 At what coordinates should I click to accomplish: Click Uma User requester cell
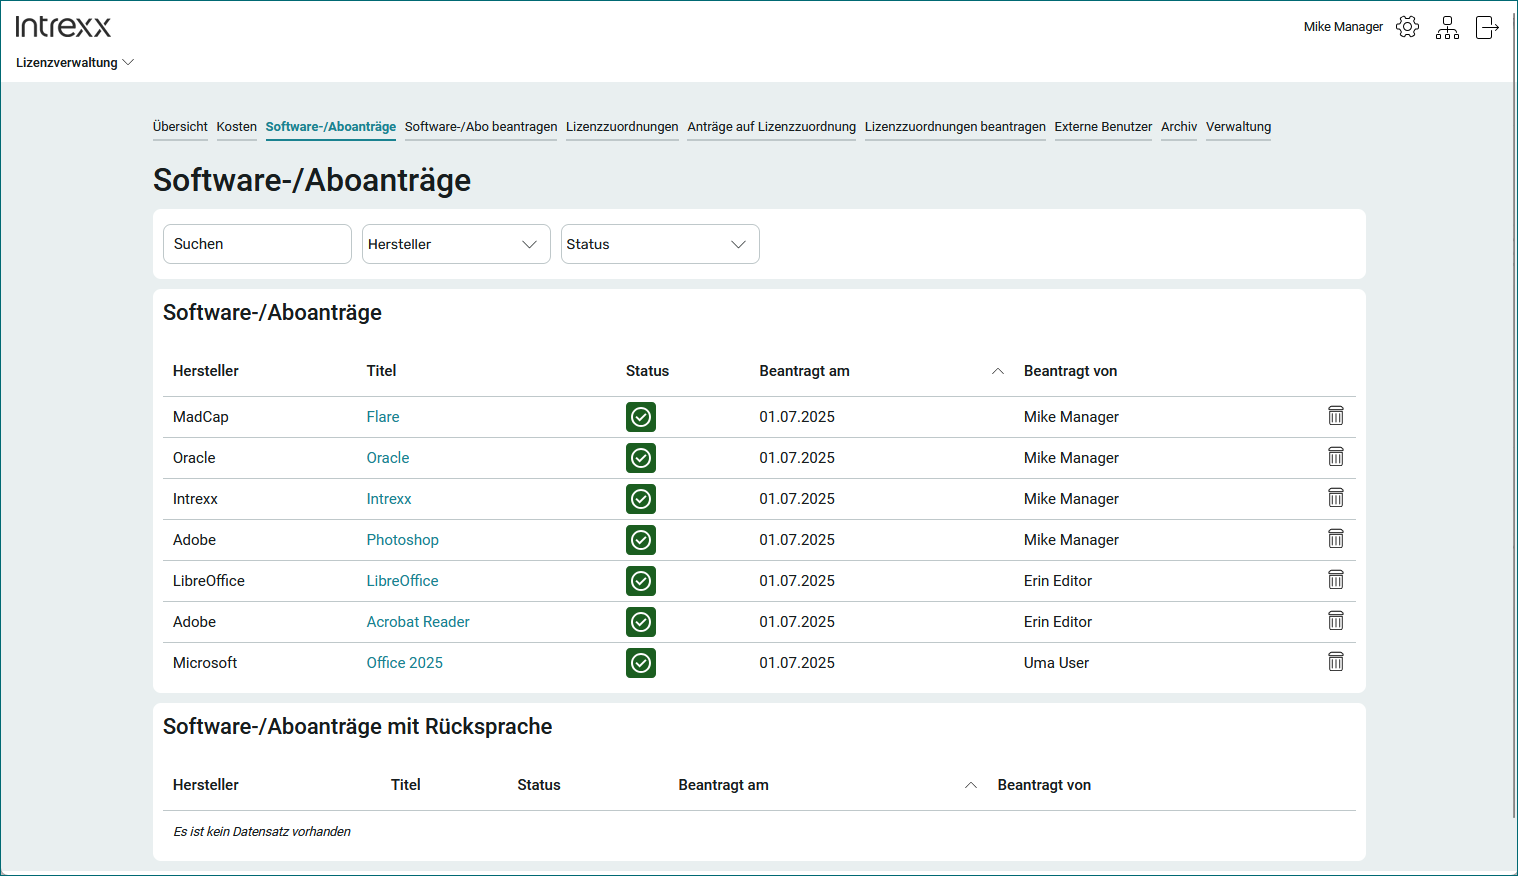(x=1056, y=663)
